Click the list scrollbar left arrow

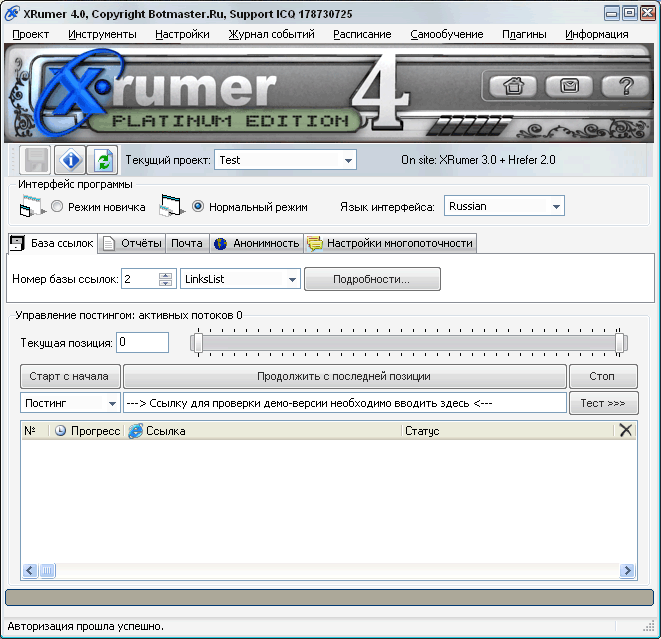pyautogui.click(x=30, y=570)
